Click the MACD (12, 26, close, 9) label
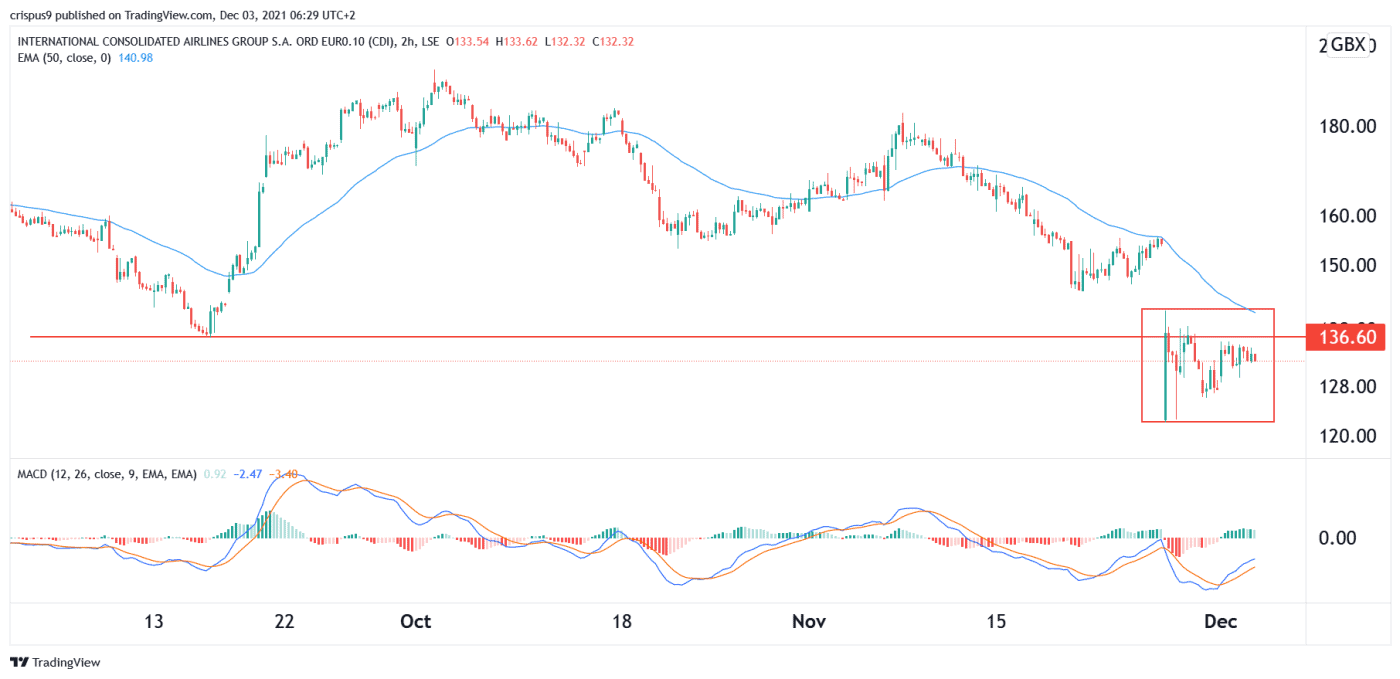Image resolution: width=1400 pixels, height=679 pixels. tap(106, 474)
